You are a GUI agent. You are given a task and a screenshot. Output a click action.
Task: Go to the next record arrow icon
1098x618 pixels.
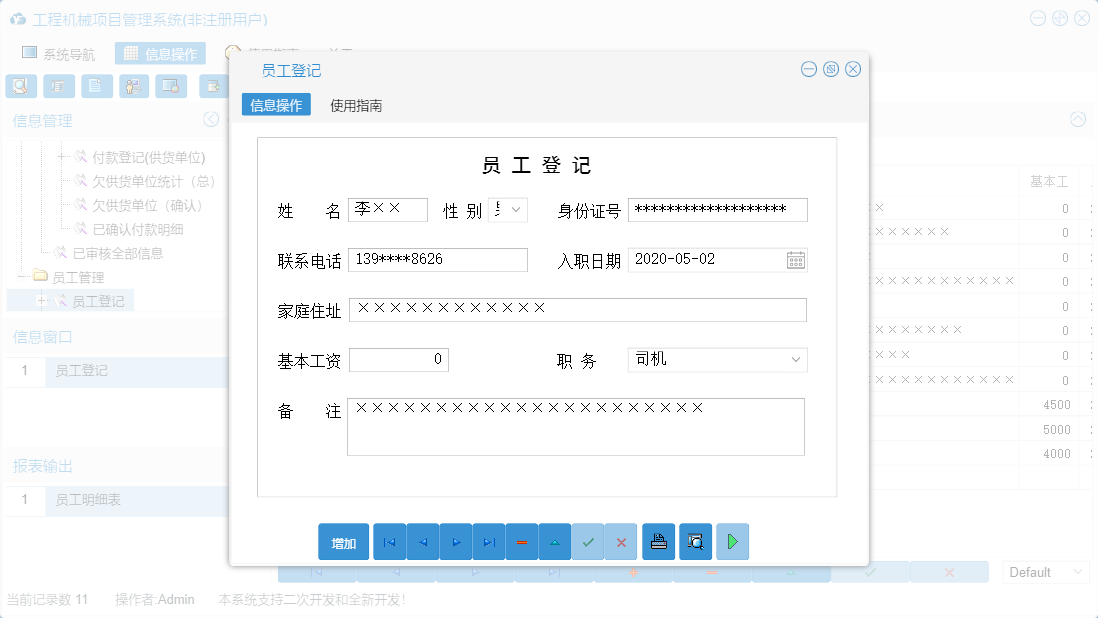pos(455,541)
